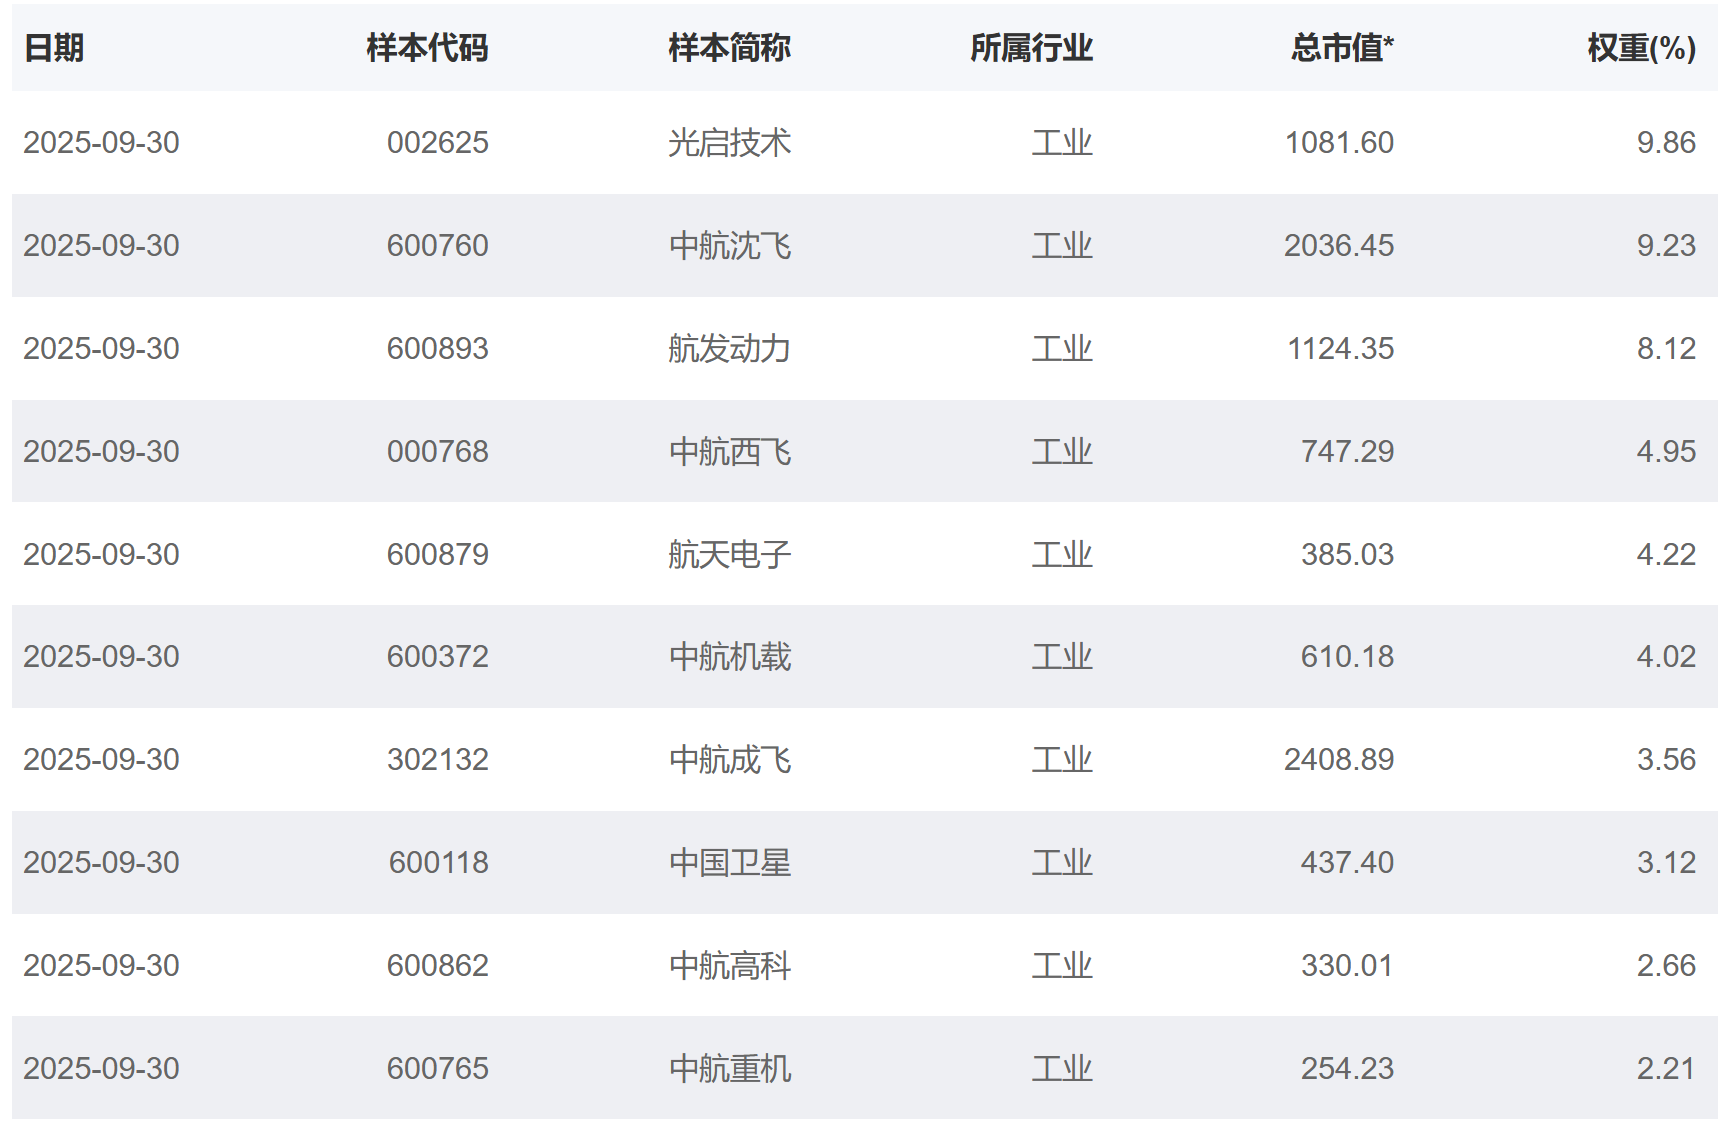Open the 中航沈飞 sample entry
This screenshot has width=1722, height=1122.
click(729, 246)
